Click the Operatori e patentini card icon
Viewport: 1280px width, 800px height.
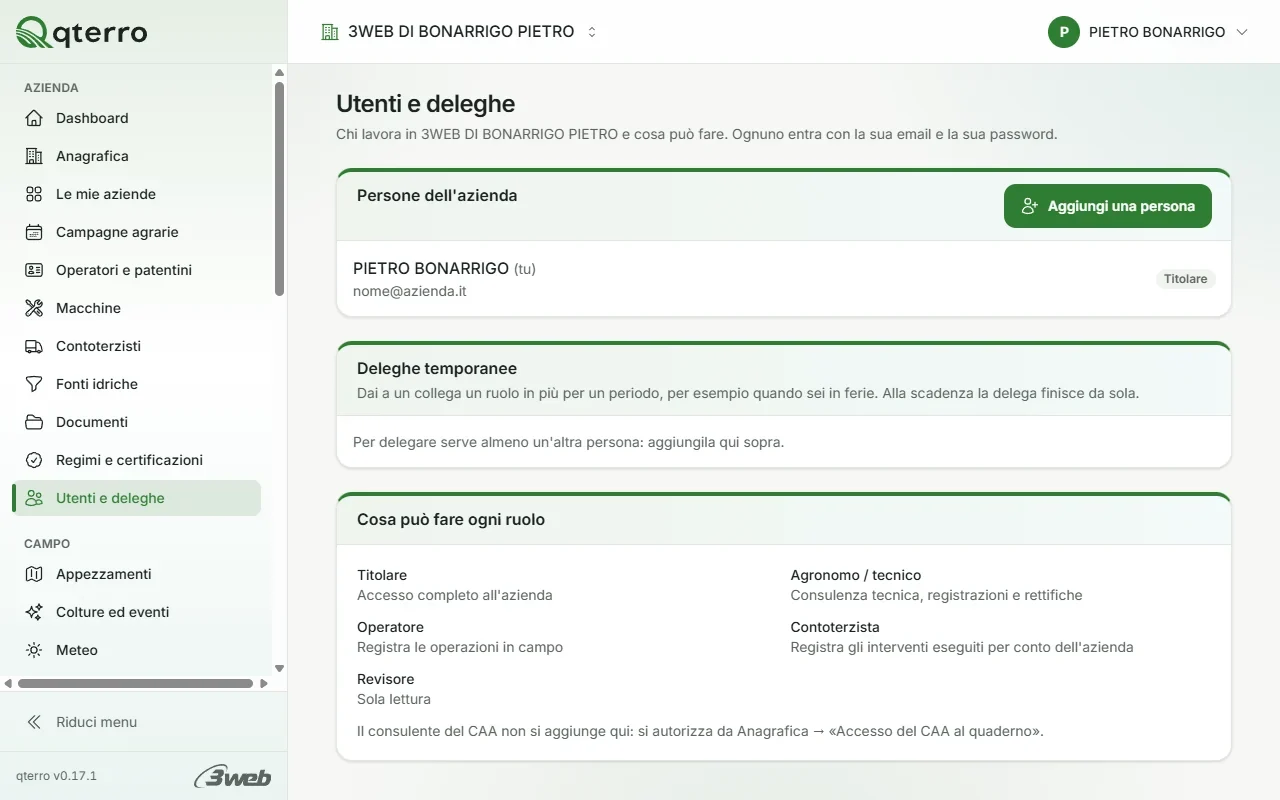[34, 270]
